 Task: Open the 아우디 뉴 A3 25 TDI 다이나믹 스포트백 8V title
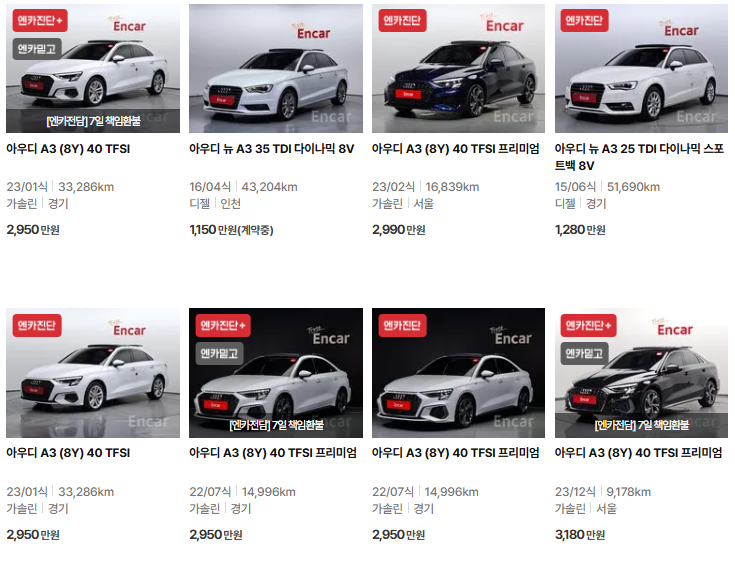tap(639, 157)
